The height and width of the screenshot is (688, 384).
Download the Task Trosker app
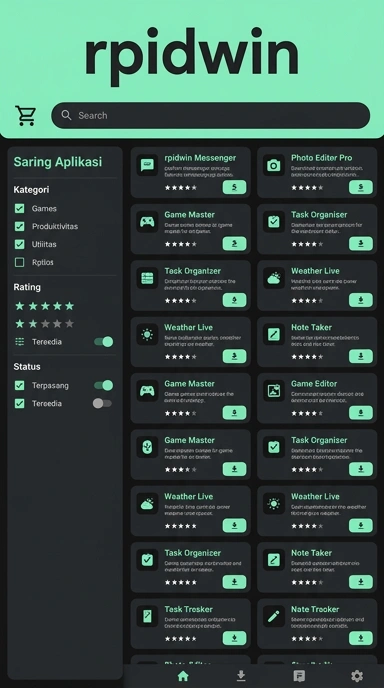coord(234,638)
